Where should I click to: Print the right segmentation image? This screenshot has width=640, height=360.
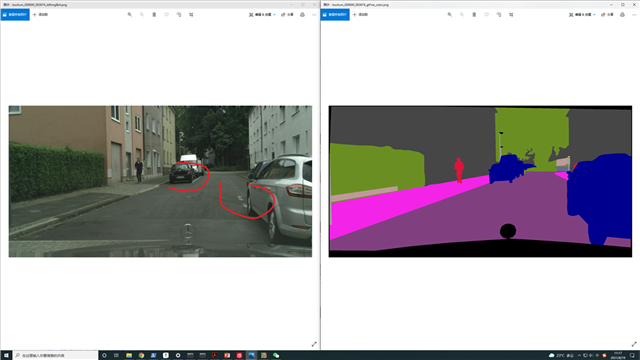(622, 15)
